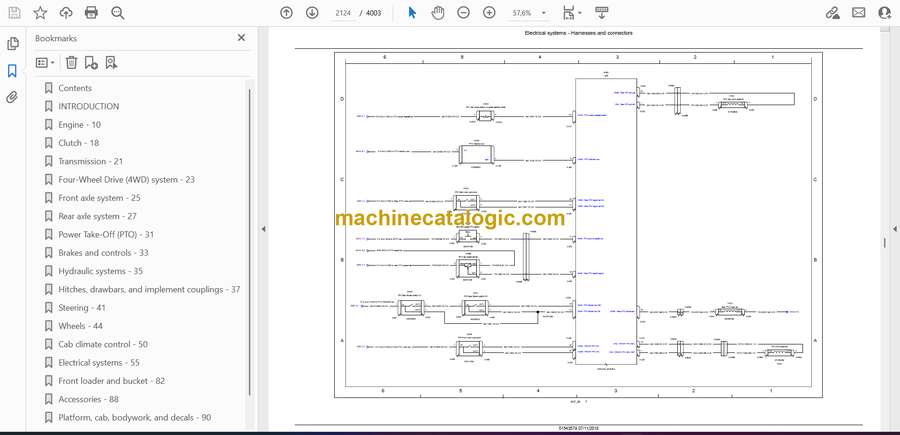This screenshot has height=435, width=900.
Task: Open the page thumbnails panel
Action: click(13, 44)
